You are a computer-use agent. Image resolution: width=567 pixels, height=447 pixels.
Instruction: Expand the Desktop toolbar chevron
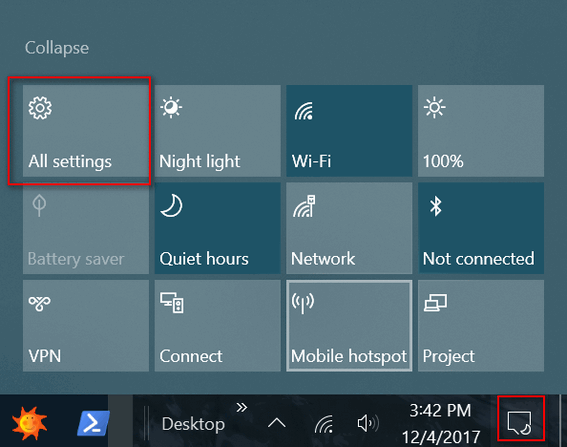[242, 408]
